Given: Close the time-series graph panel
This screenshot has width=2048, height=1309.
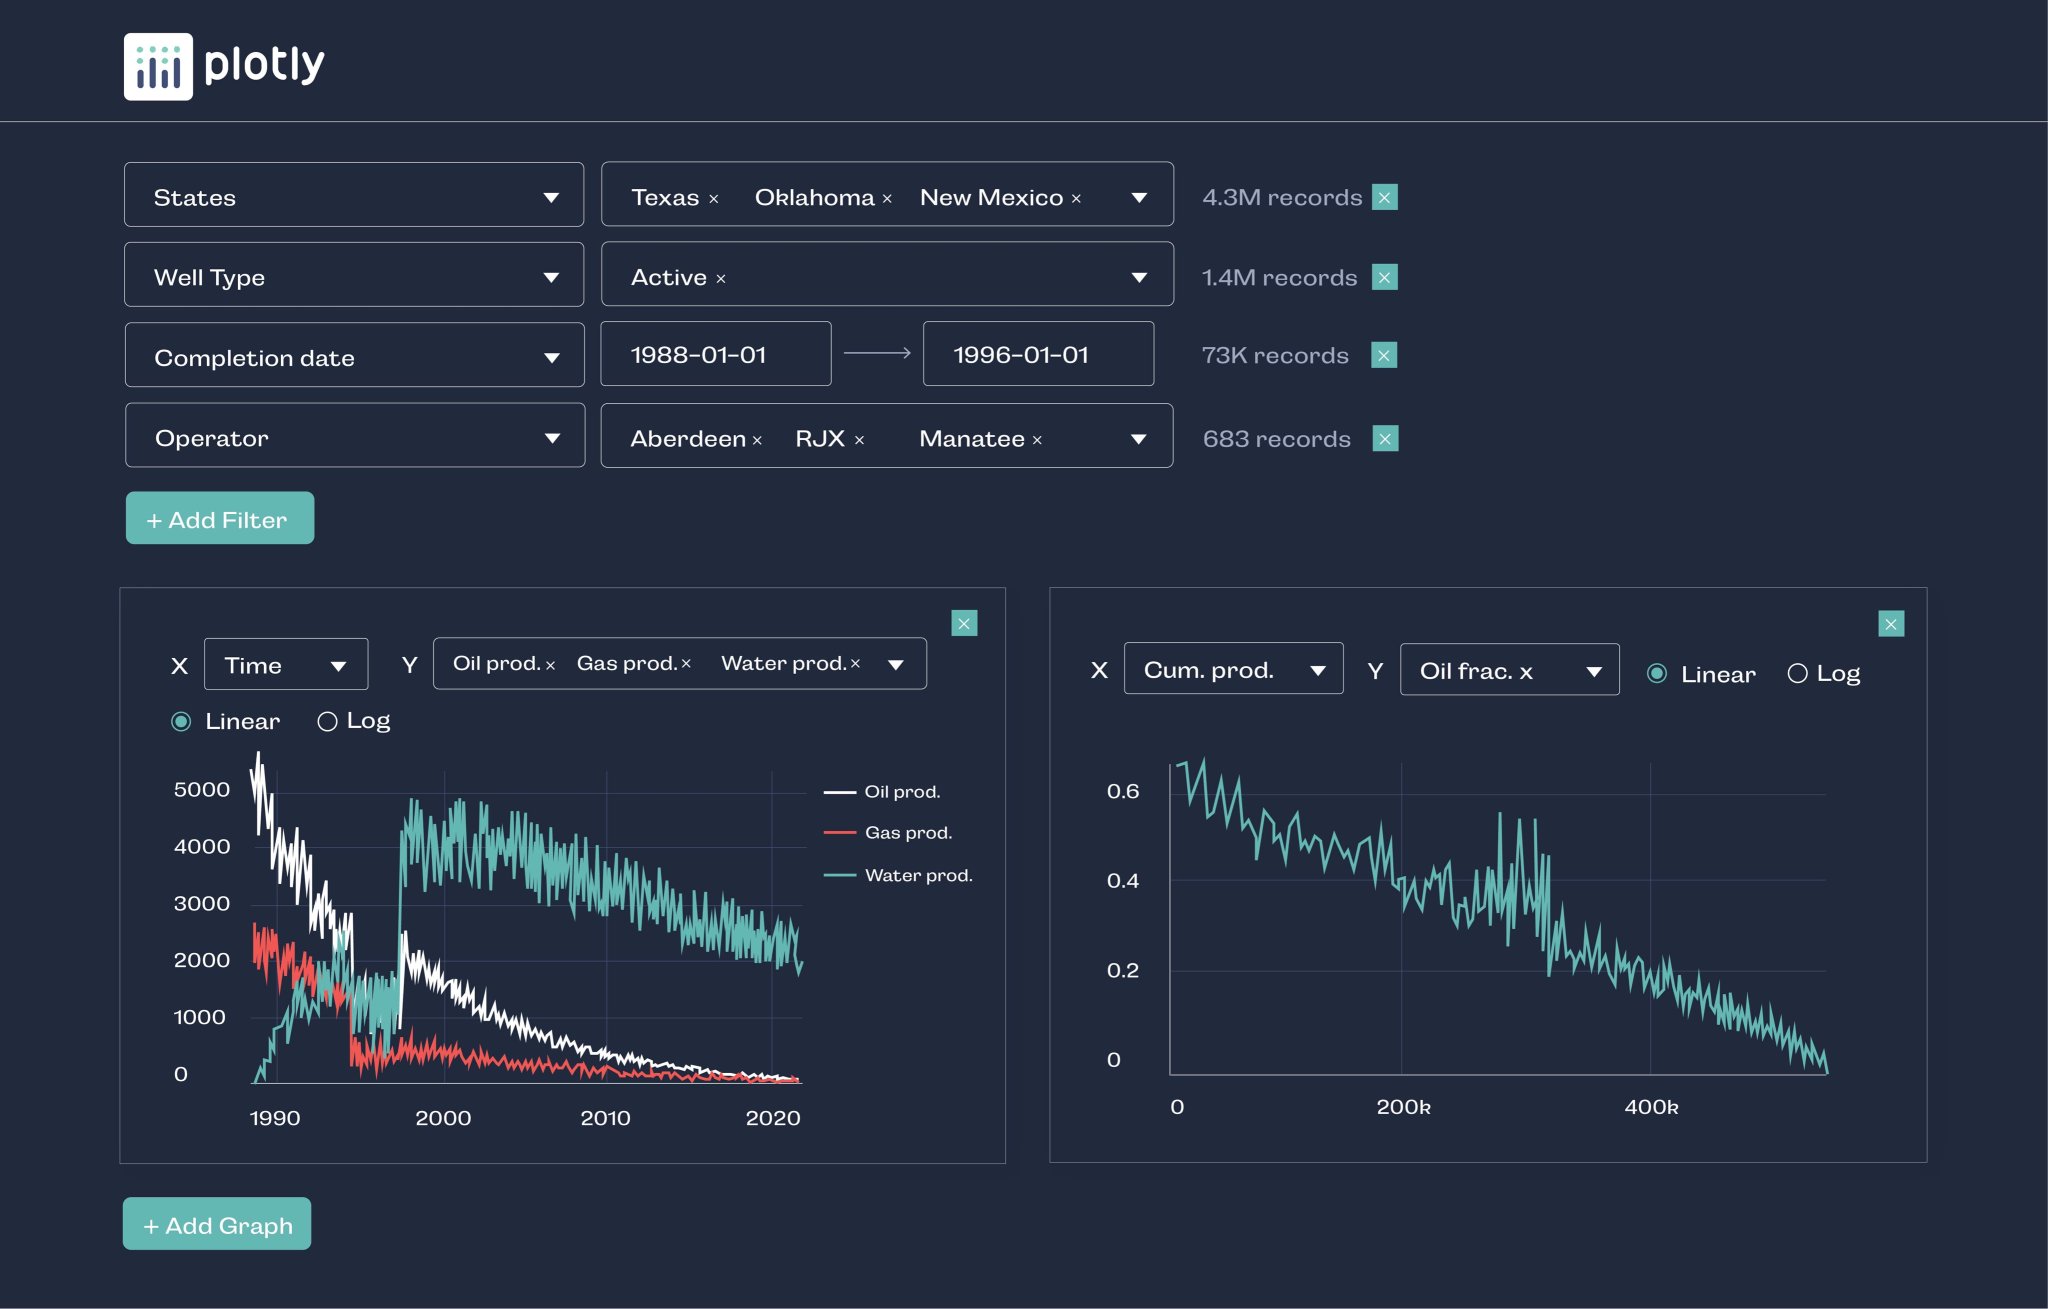Looking at the screenshot, I should click(964, 622).
